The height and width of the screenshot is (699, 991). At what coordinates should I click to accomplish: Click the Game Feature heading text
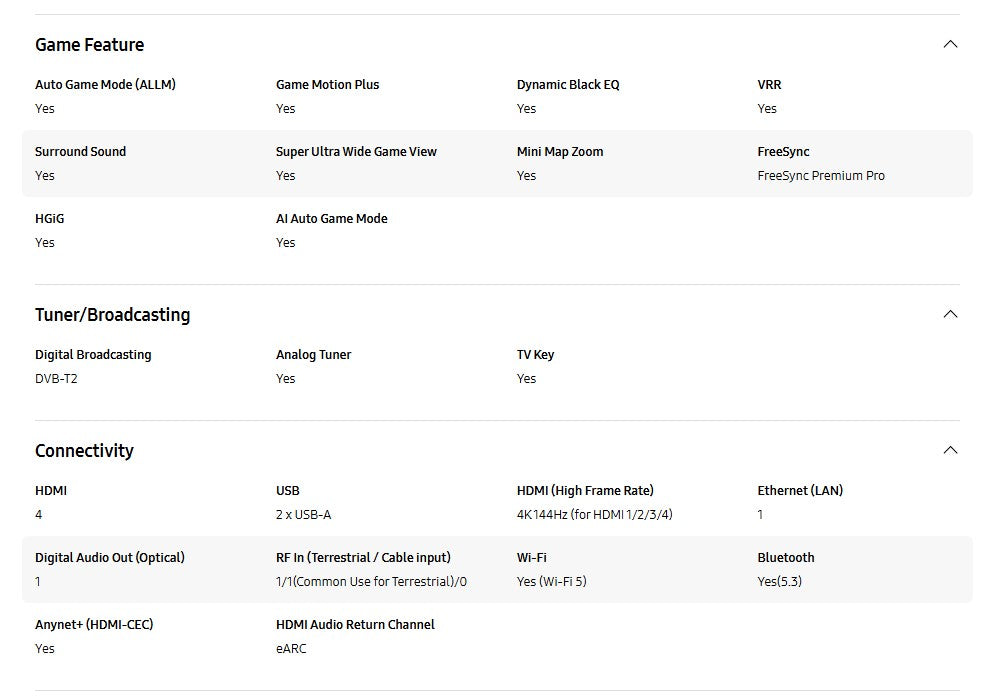point(89,45)
